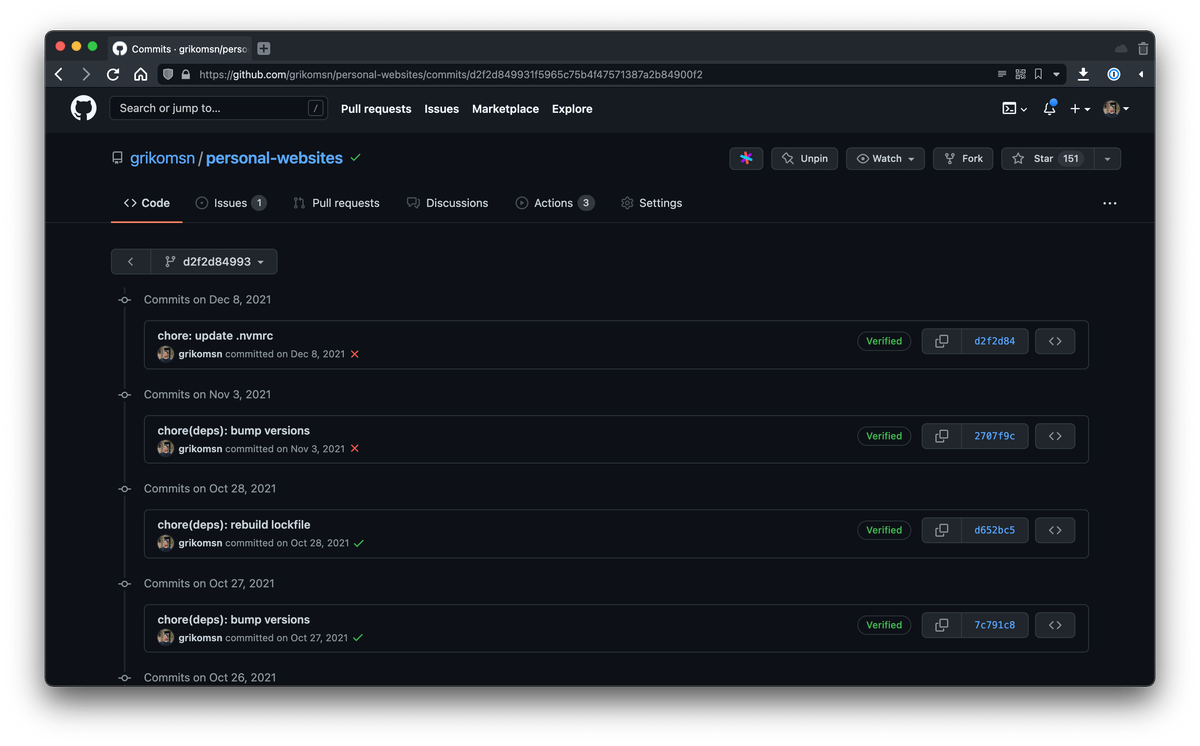Open the QR code icon in address bar
The height and width of the screenshot is (746, 1200).
pos(1020,74)
